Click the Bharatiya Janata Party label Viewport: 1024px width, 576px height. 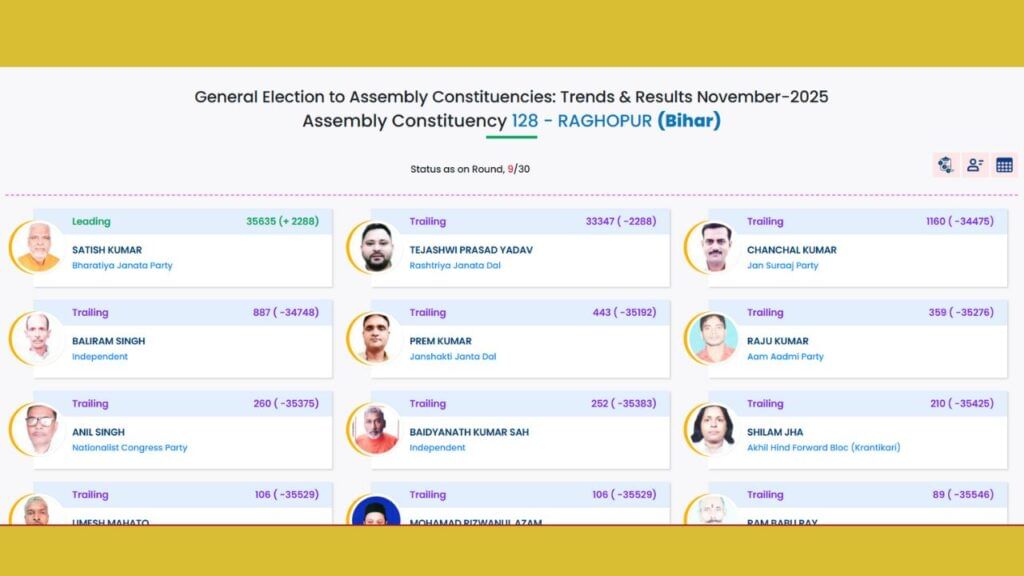coord(122,266)
